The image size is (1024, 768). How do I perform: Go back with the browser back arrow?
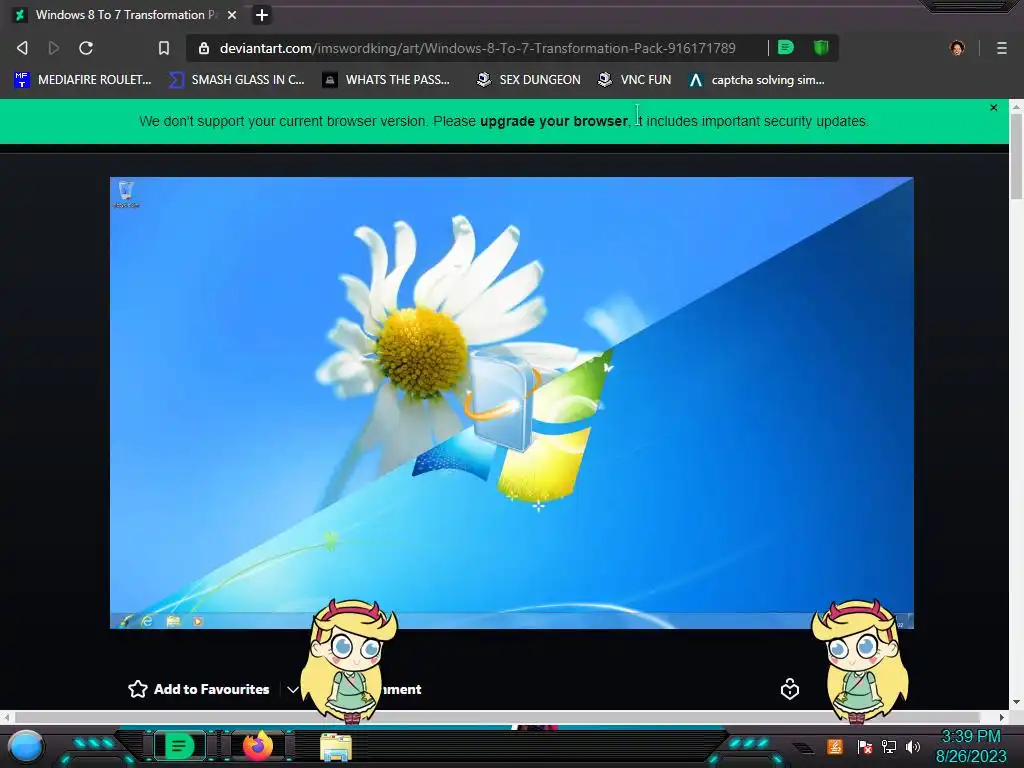[x=22, y=48]
